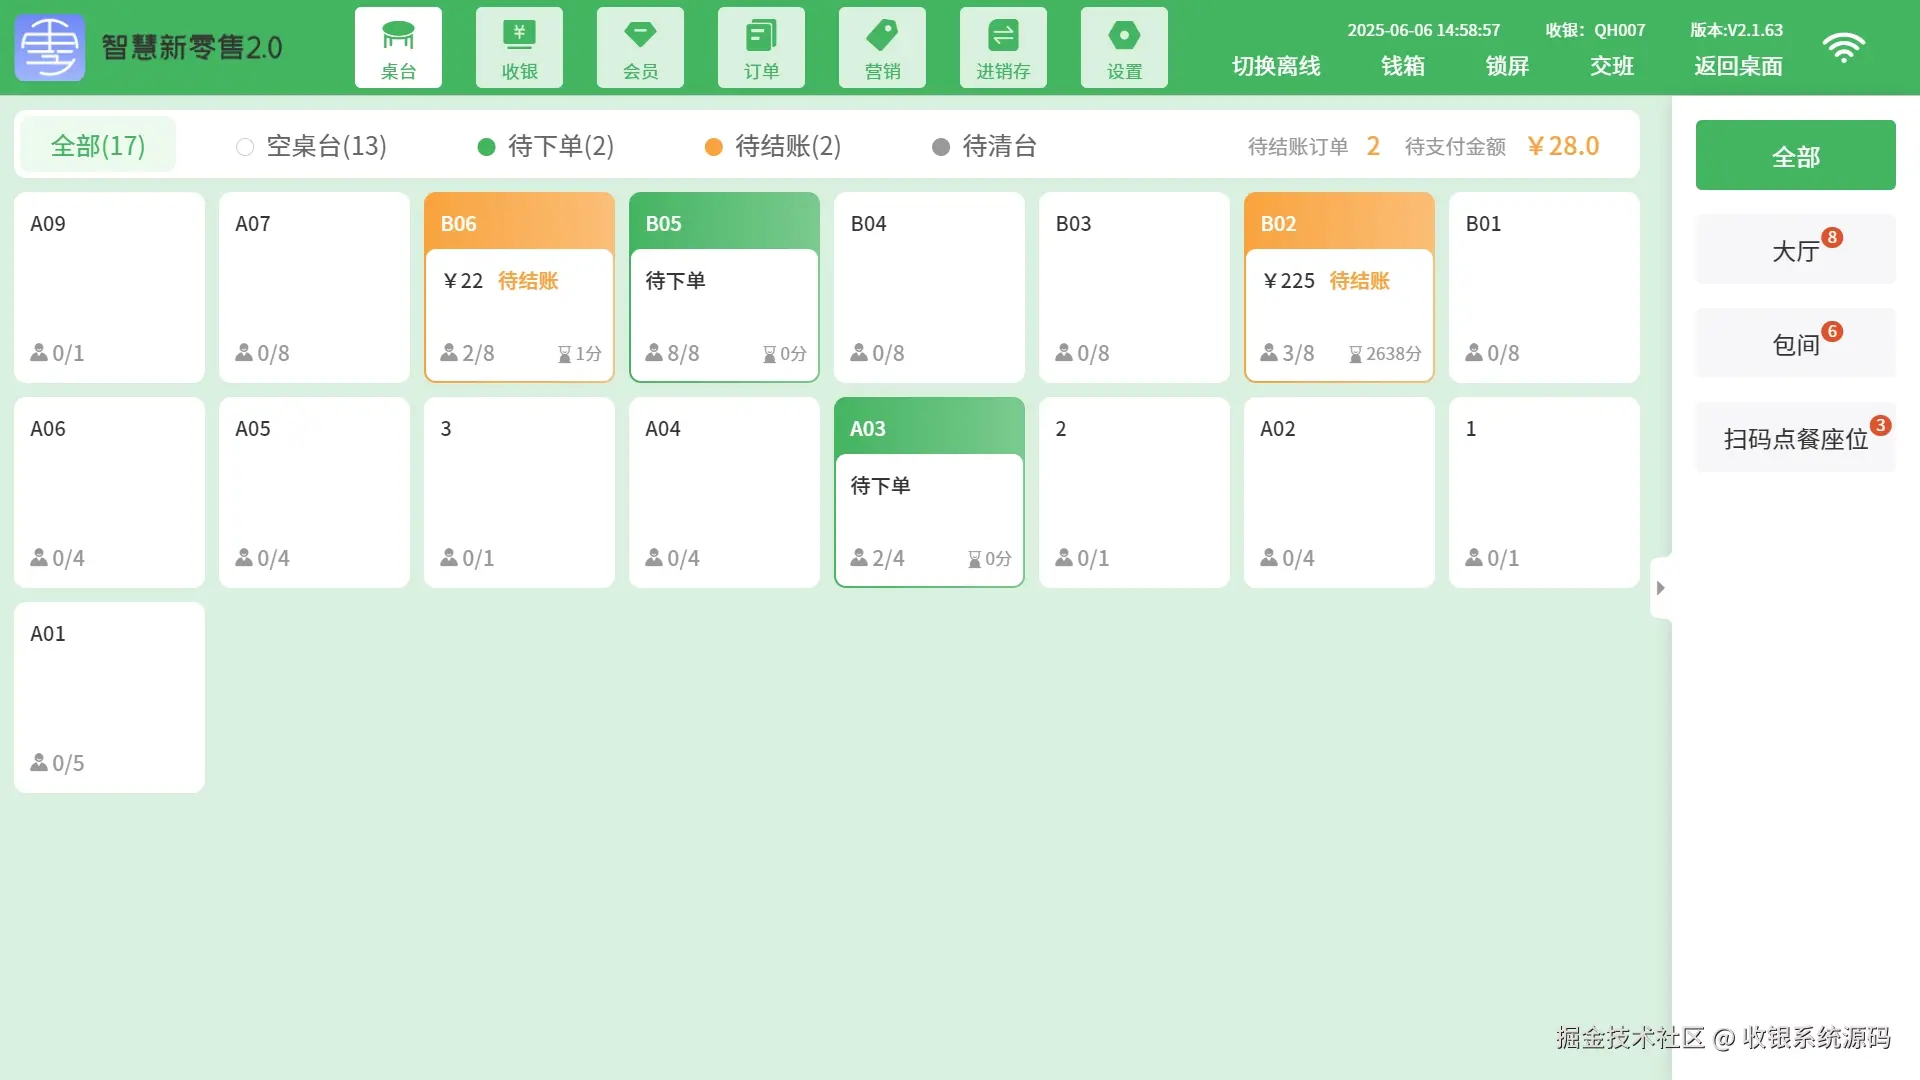Click the app logo at top left
This screenshot has height=1080, width=1920.
[x=49, y=47]
